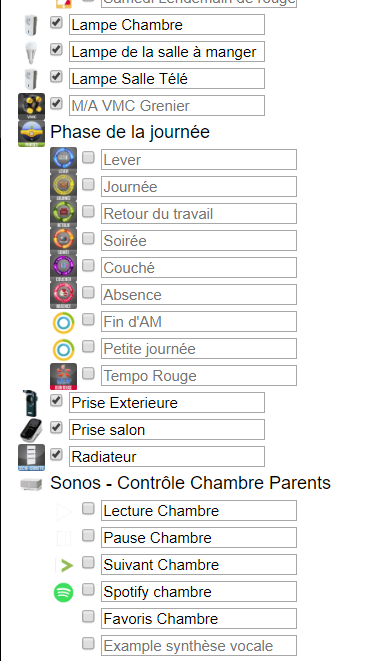Enable the Soirée checkbox
Image resolution: width=376 pixels, height=661 pixels.
[88, 239]
